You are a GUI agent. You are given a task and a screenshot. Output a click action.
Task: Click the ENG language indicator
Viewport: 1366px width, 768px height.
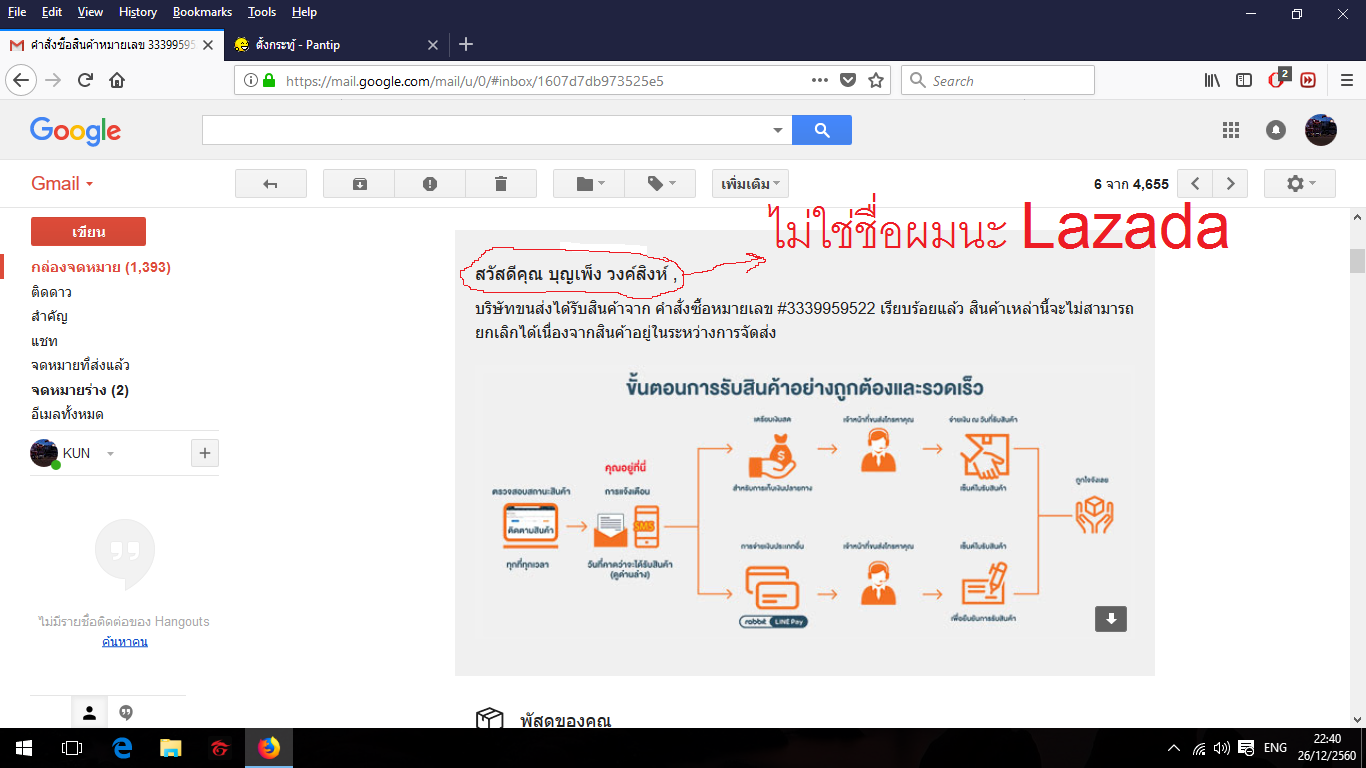pos(1276,748)
